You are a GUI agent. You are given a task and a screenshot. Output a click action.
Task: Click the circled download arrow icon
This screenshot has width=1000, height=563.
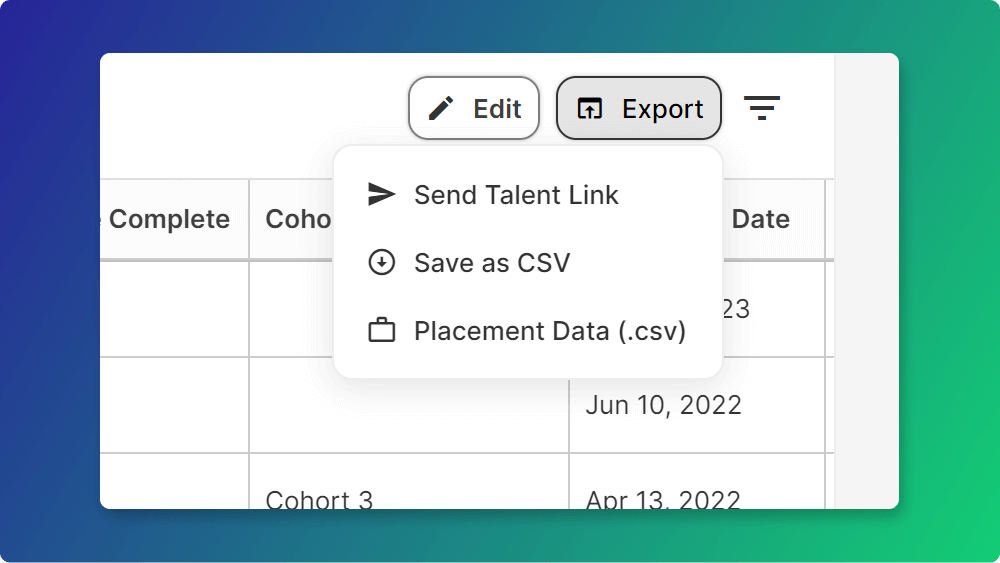(x=381, y=262)
